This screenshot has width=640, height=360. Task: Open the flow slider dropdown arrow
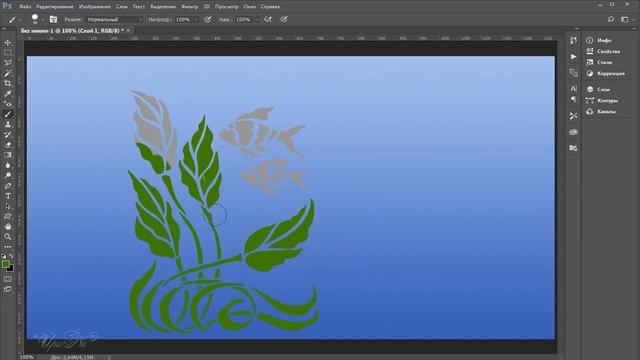[x=256, y=19]
